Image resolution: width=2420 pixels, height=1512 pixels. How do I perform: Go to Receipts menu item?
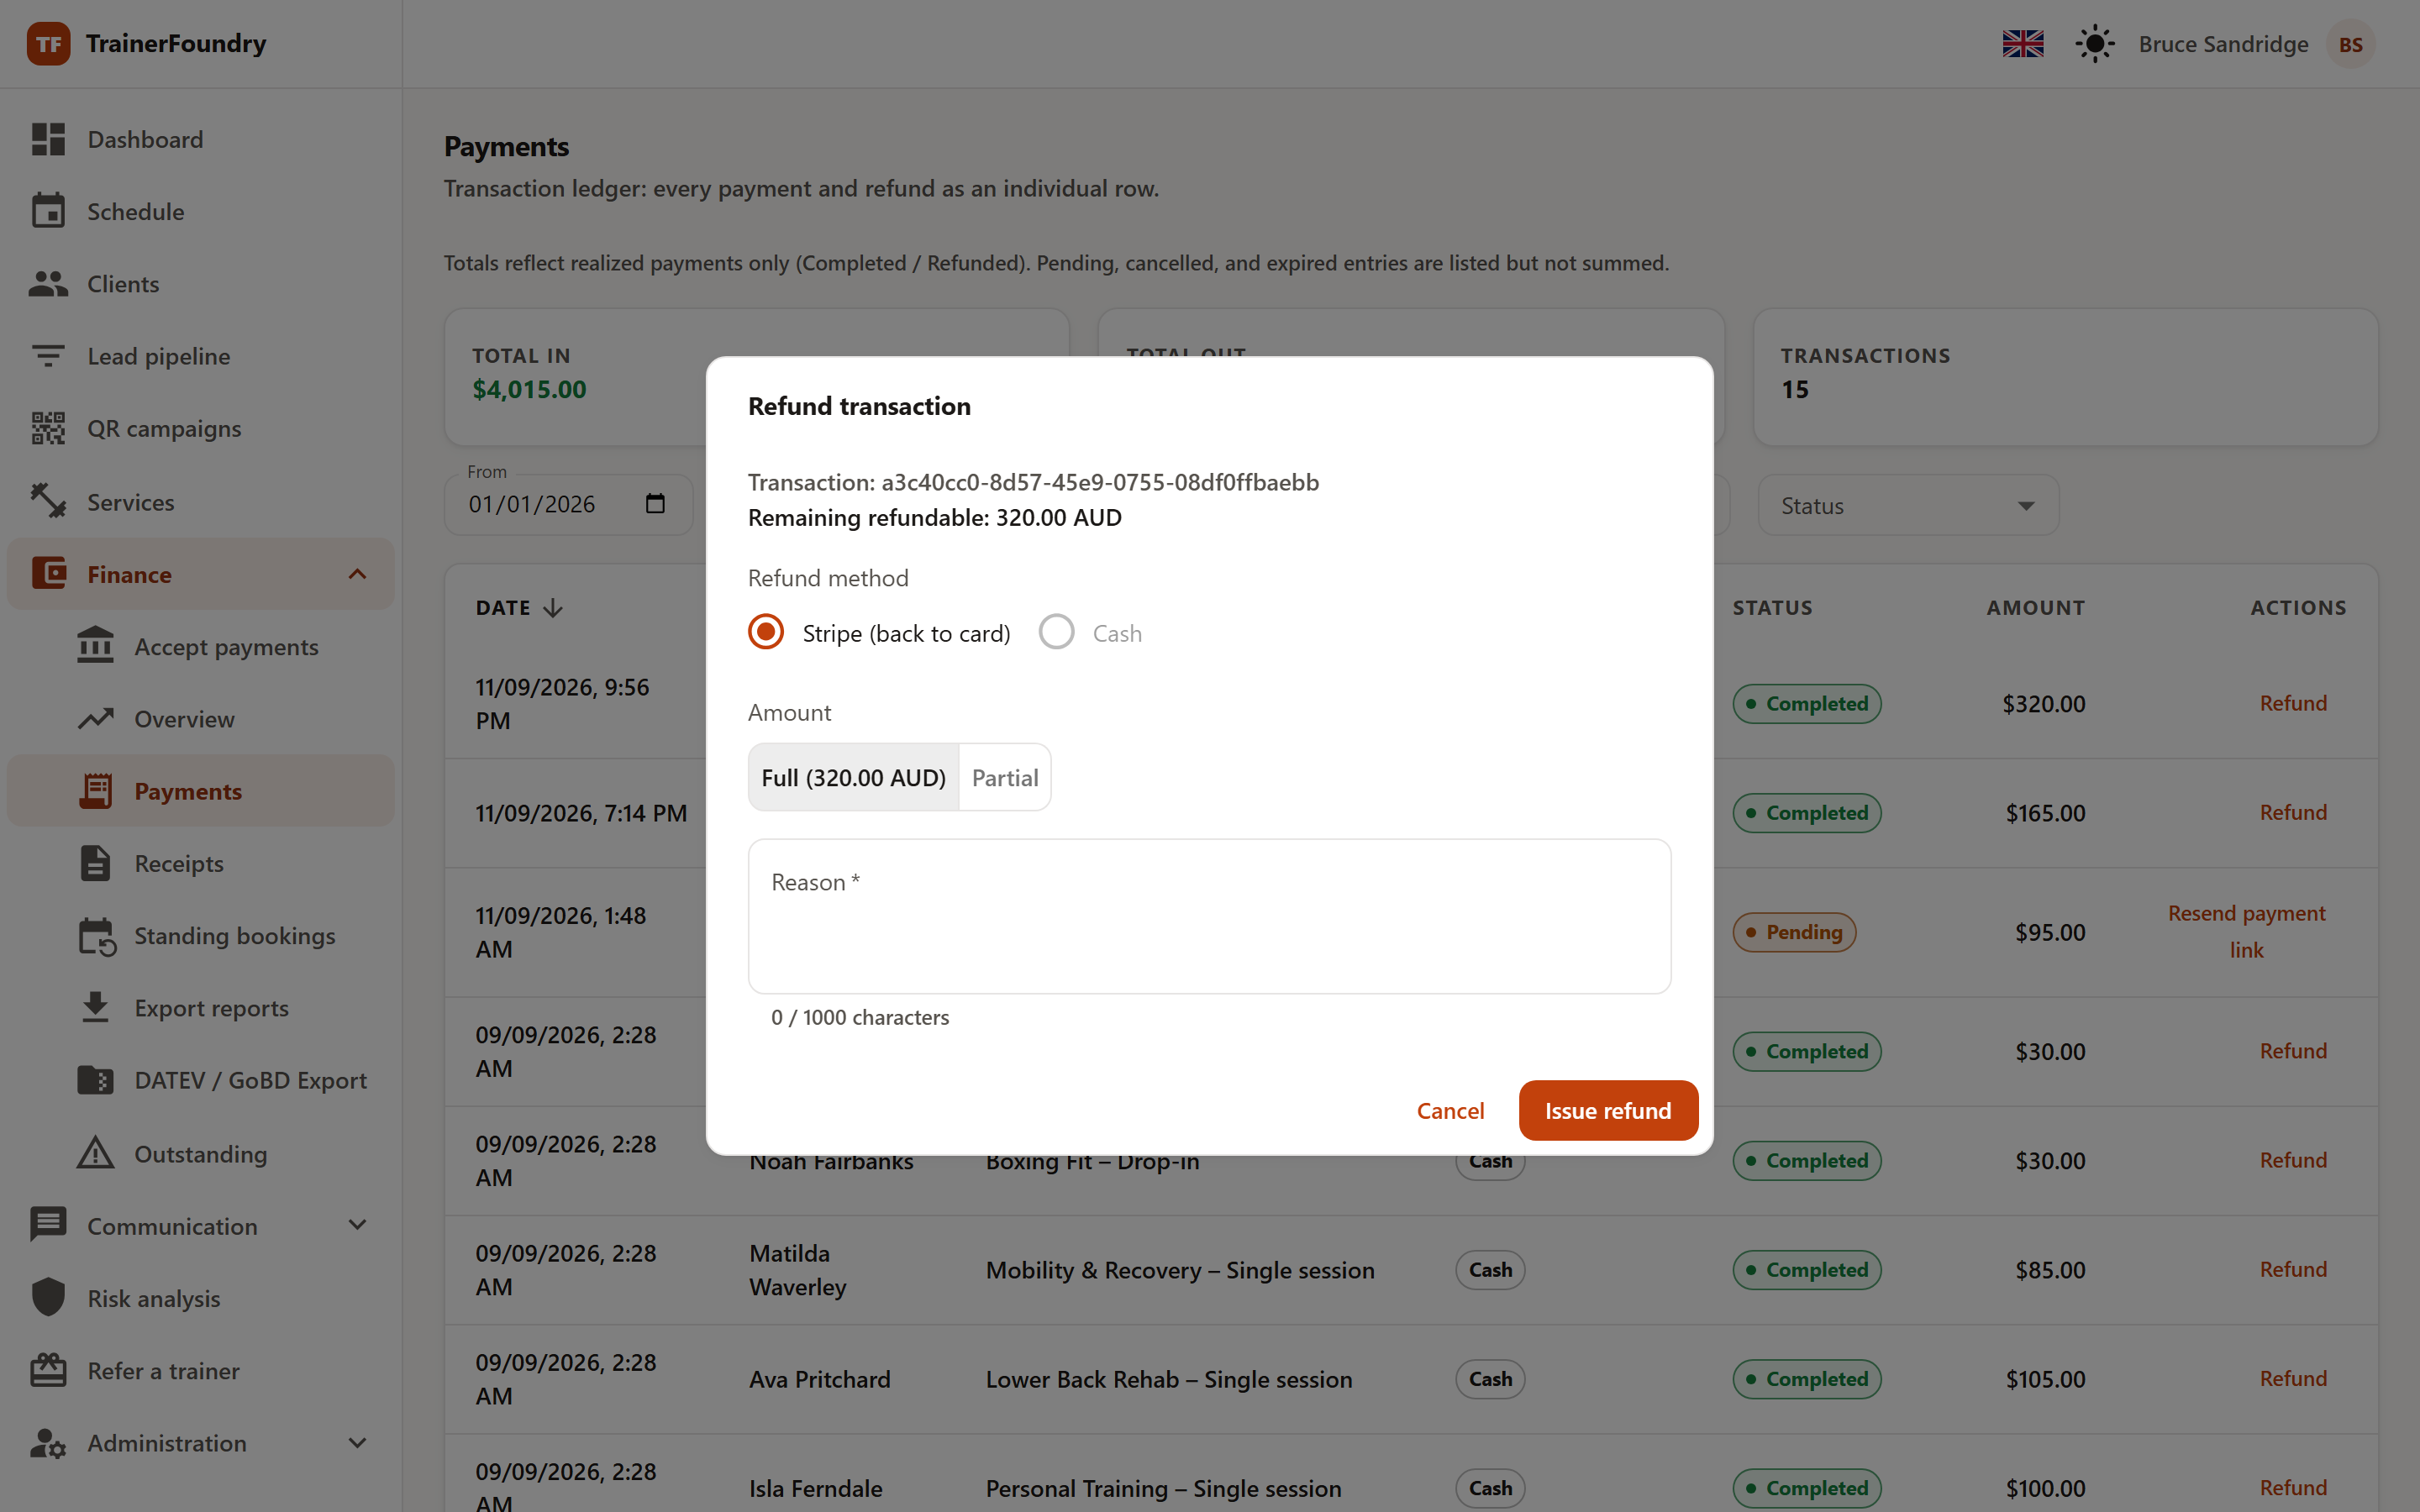click(x=201, y=863)
